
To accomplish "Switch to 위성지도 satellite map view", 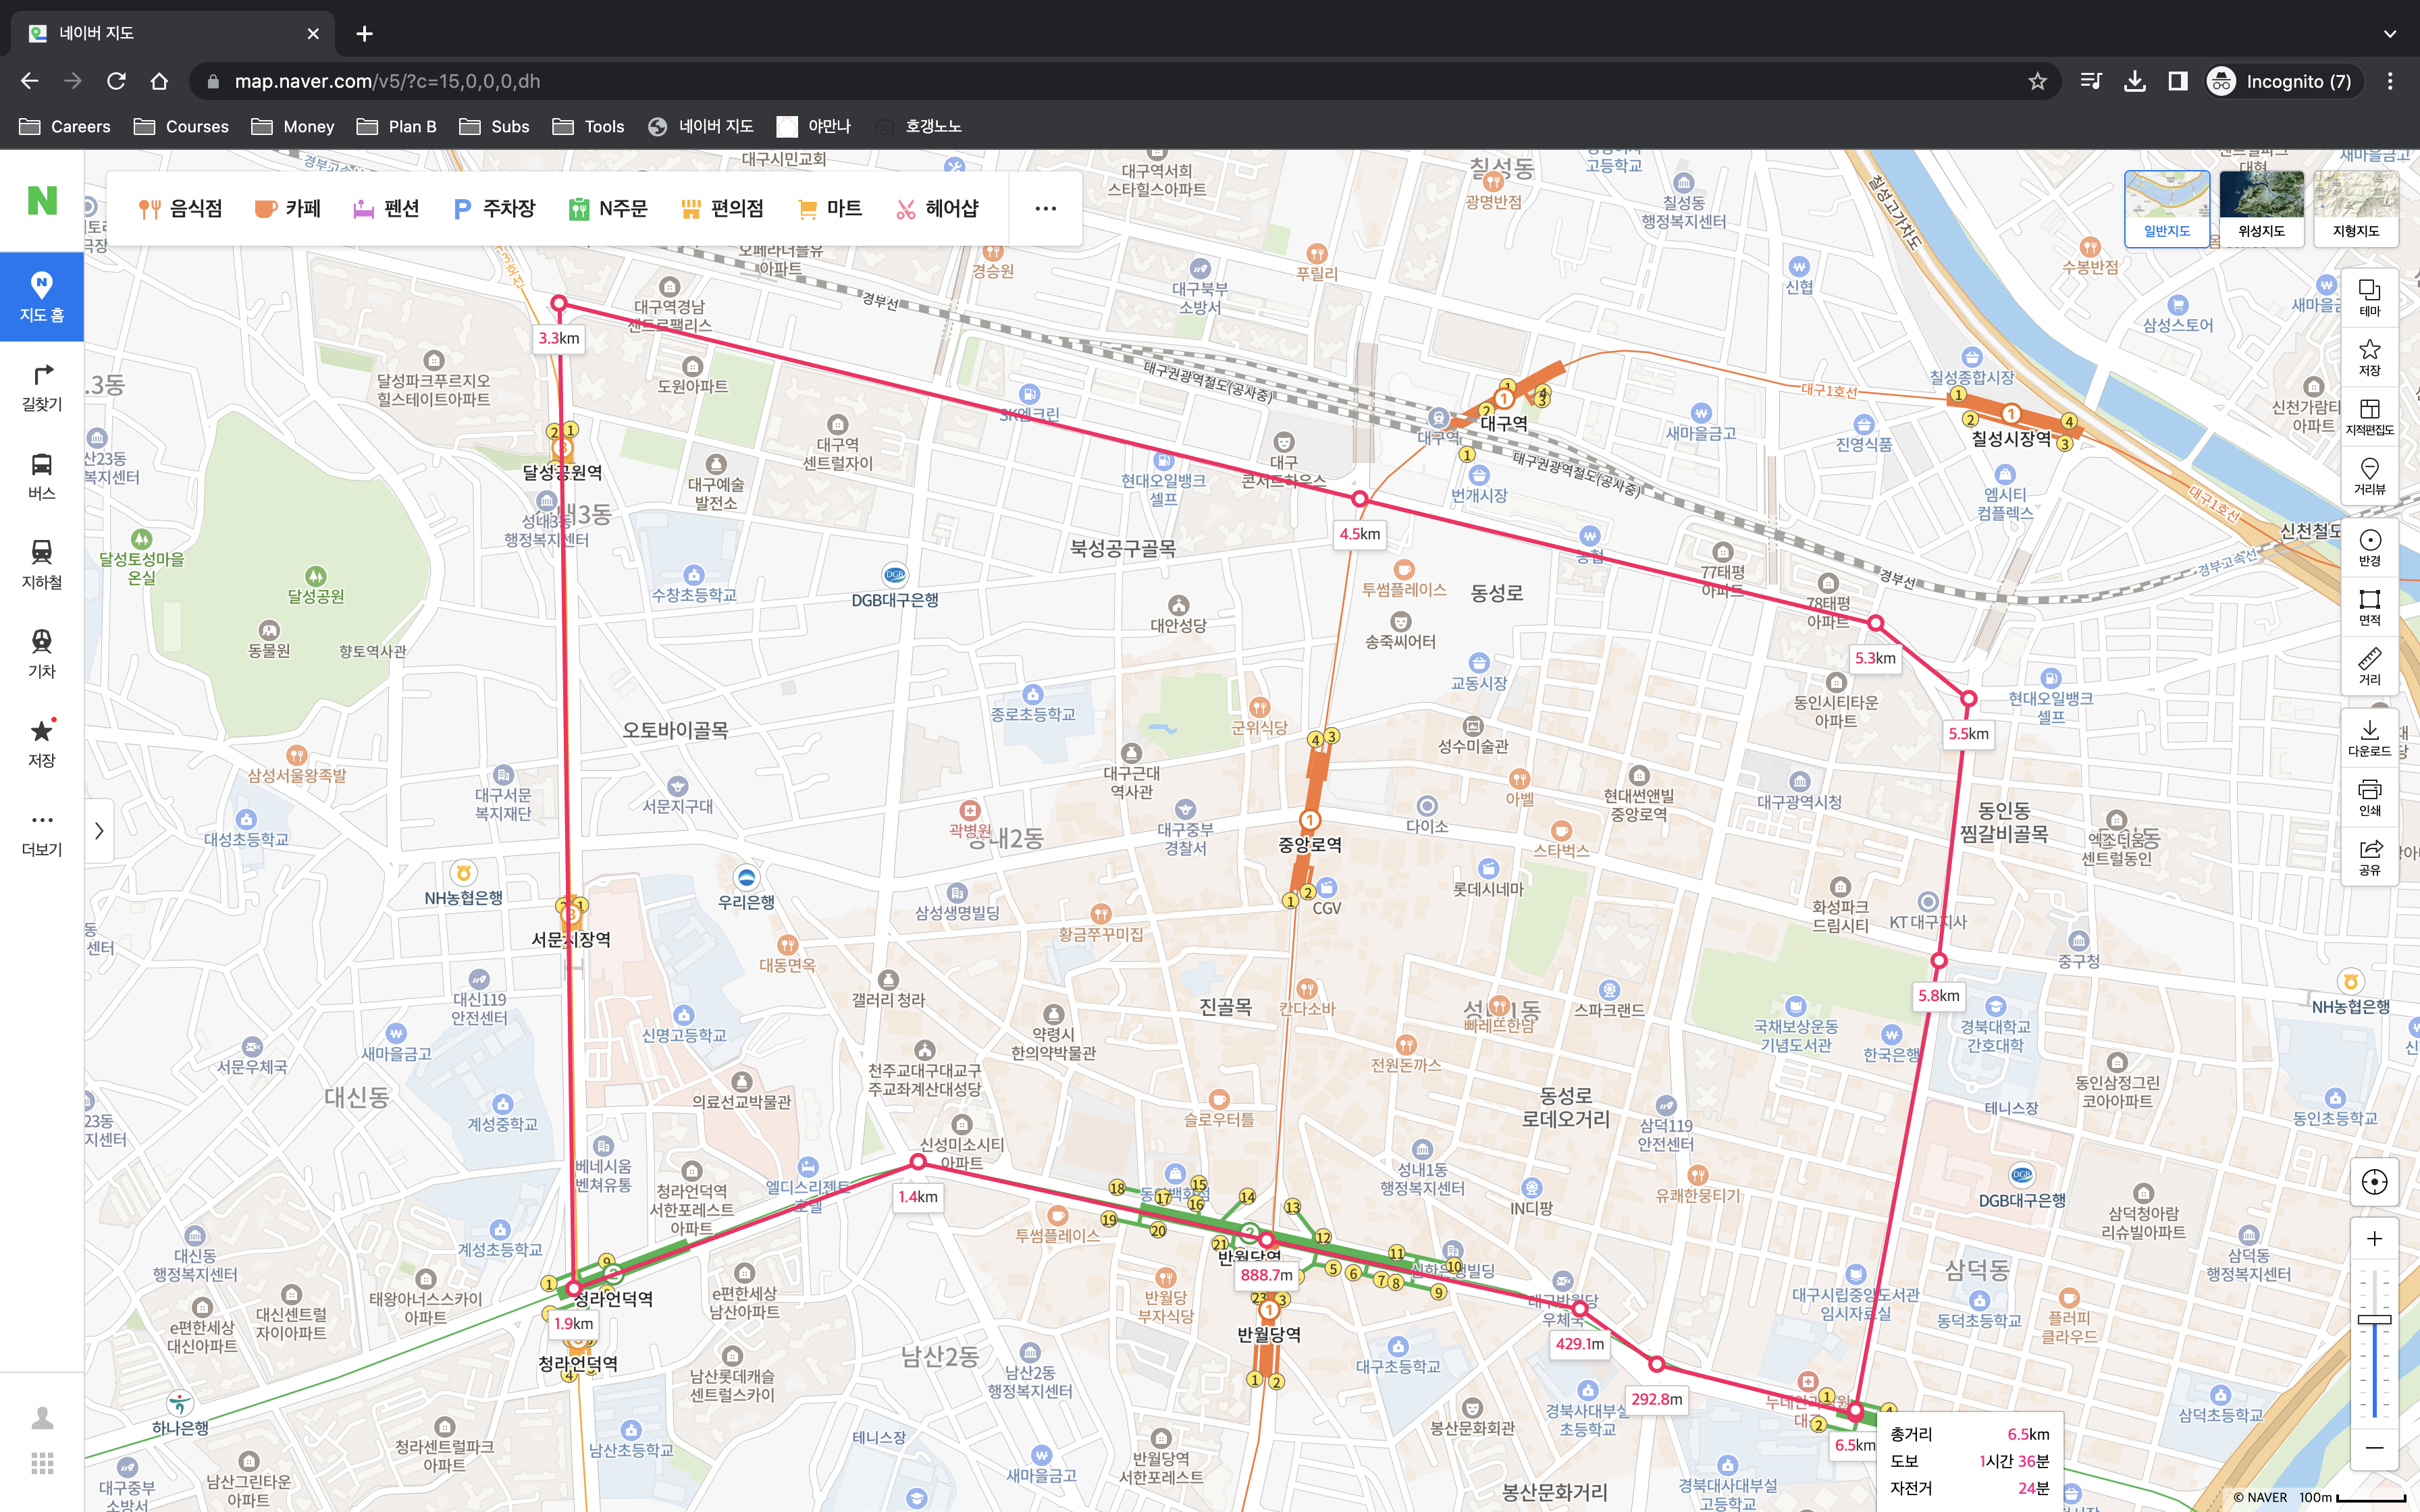I will pos(2261,206).
